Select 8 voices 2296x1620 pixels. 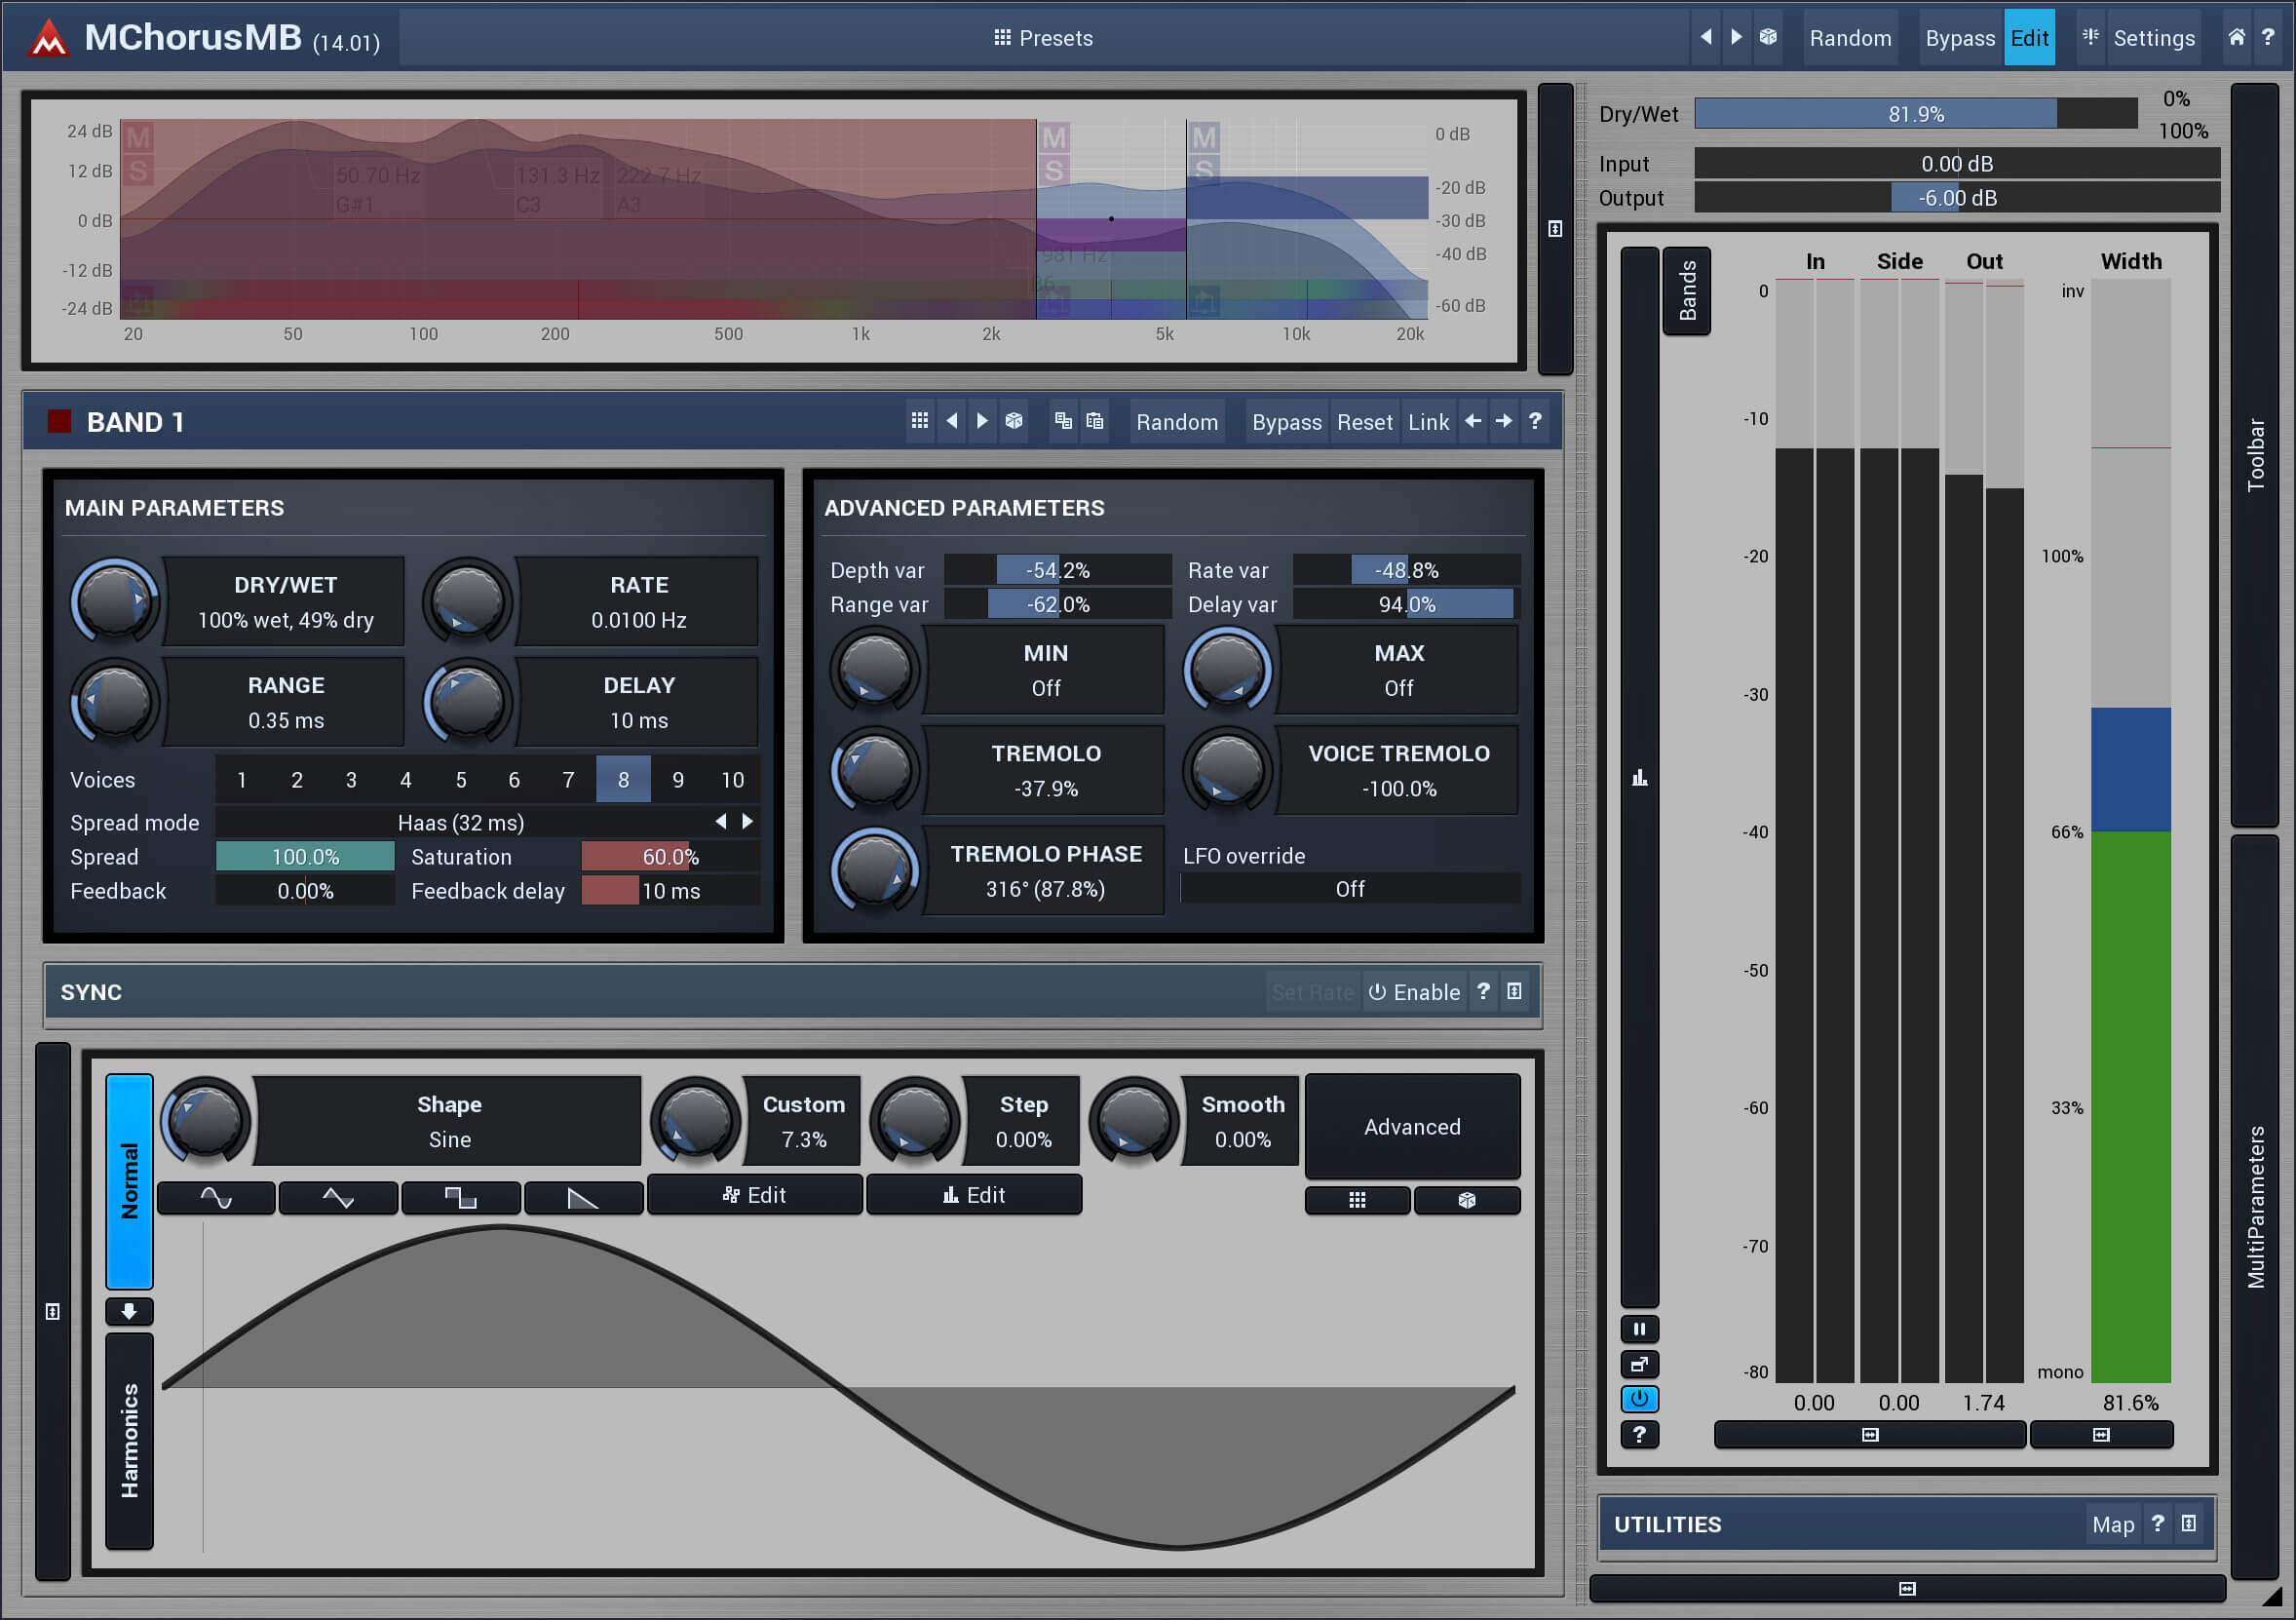pos(623,780)
